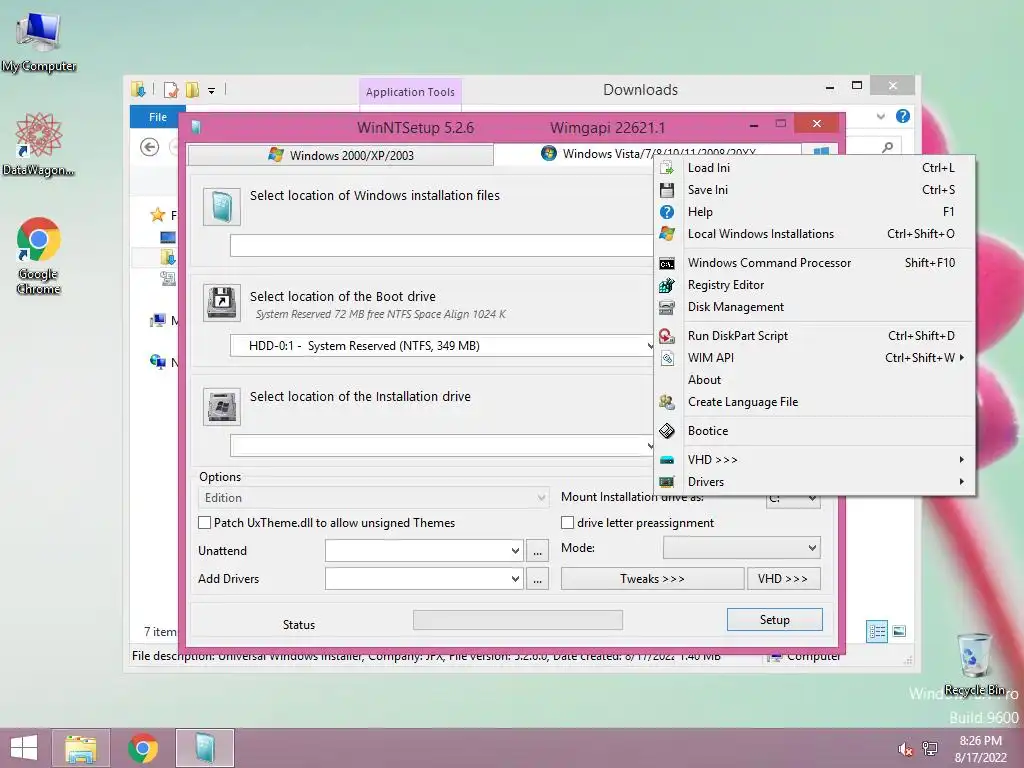Image resolution: width=1024 pixels, height=768 pixels.
Task: Toggle drive letter preassignment checkbox
Action: (x=568, y=522)
